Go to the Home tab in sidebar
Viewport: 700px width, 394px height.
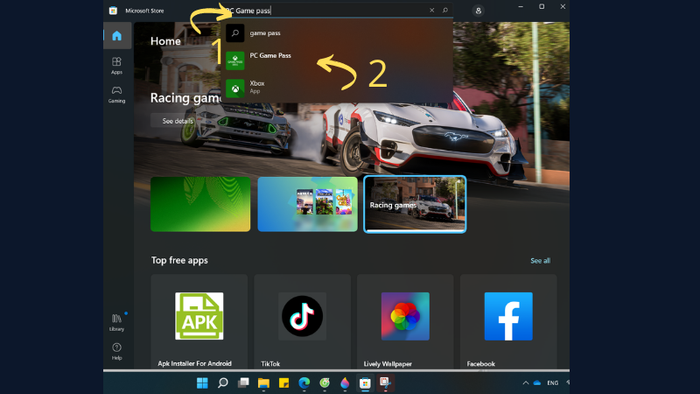(x=117, y=36)
